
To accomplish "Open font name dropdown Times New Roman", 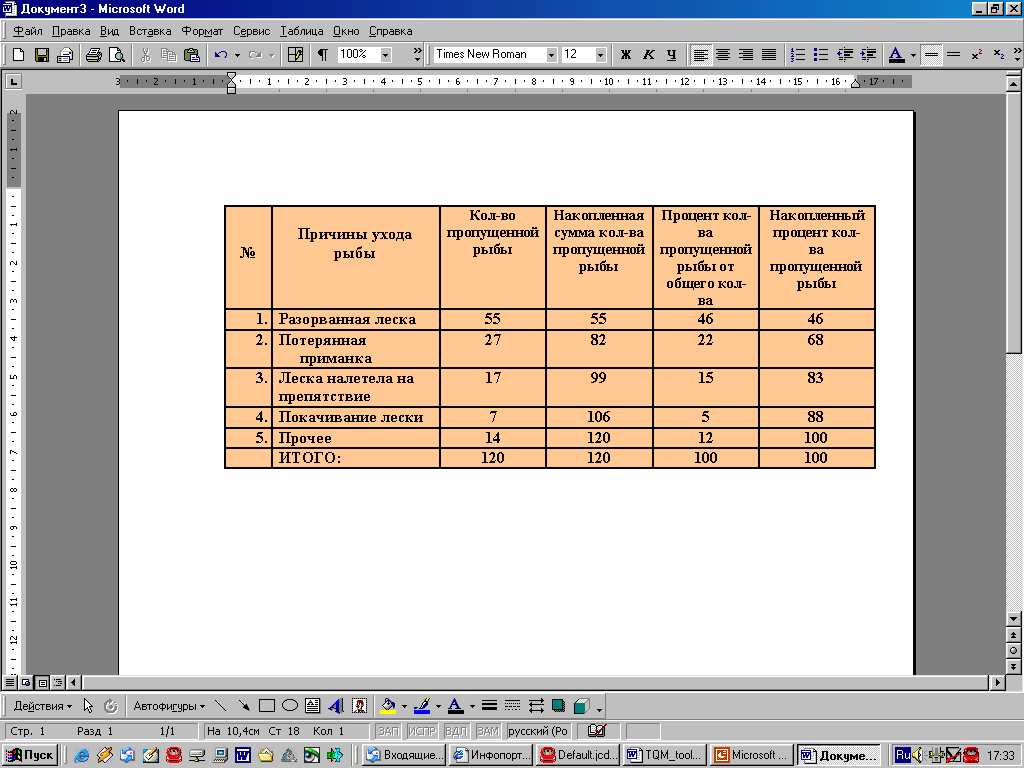I will [551, 55].
